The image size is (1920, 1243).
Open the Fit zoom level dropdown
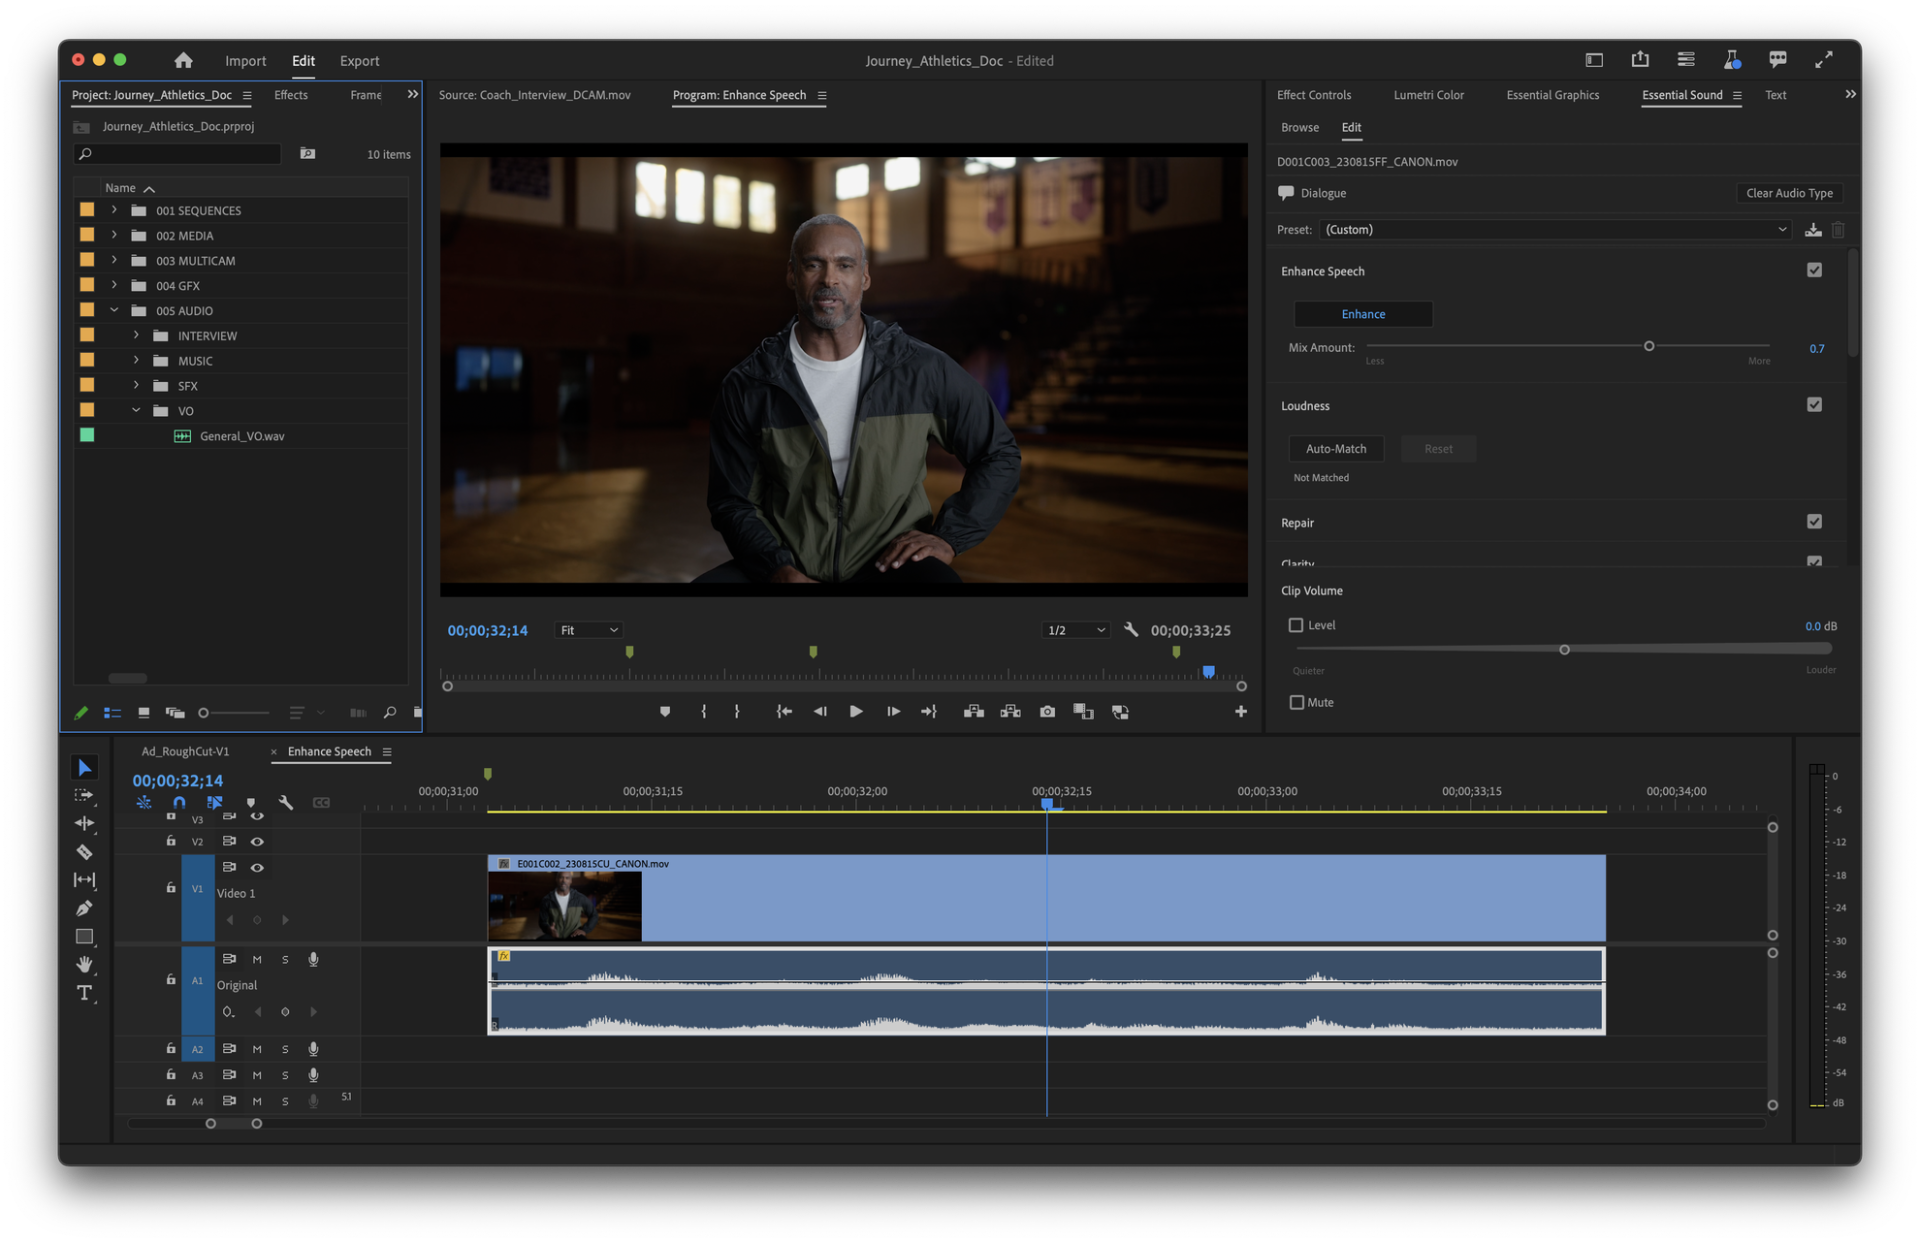click(x=588, y=630)
